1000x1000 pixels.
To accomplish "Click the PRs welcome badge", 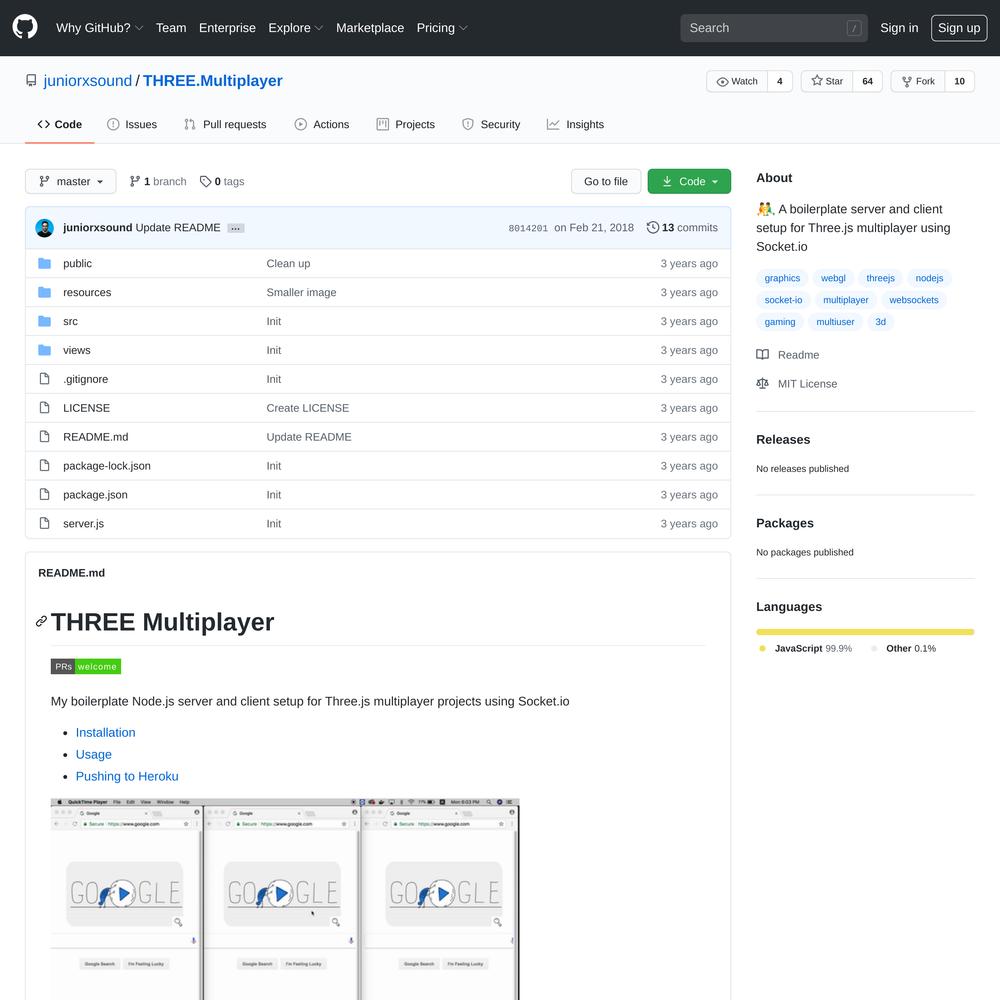I will click(86, 666).
